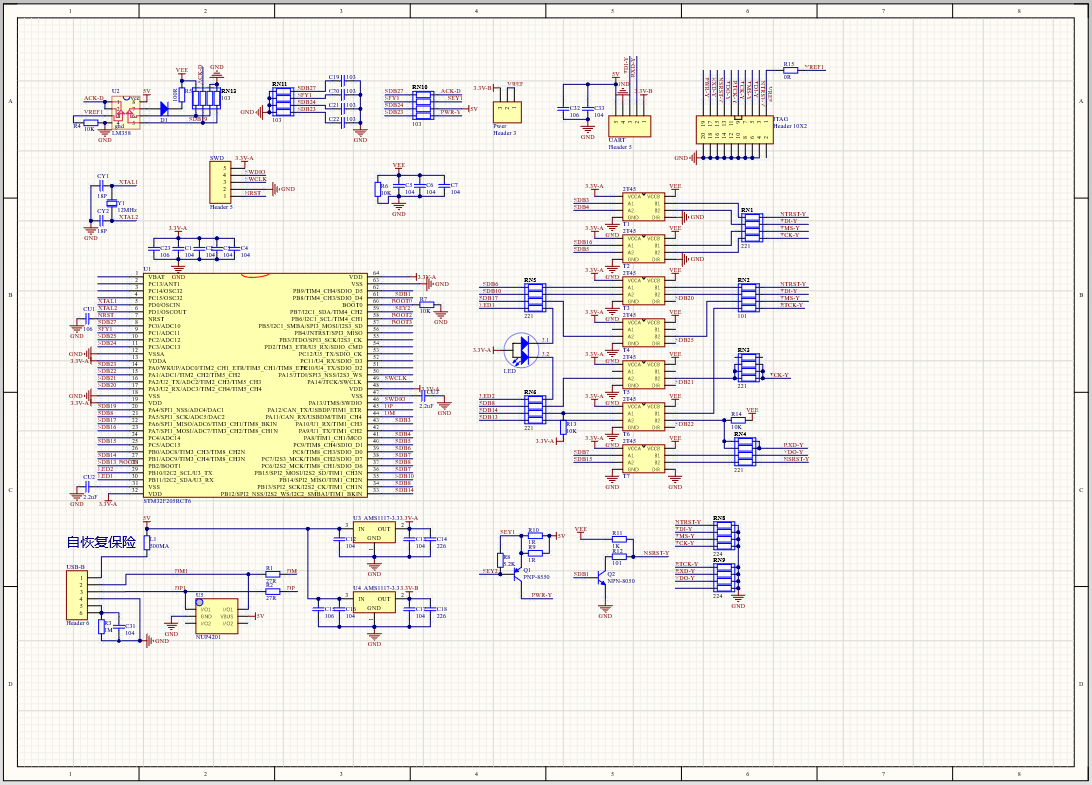Click the BOOT0 net label by R7
The height and width of the screenshot is (785, 1092).
tap(401, 301)
